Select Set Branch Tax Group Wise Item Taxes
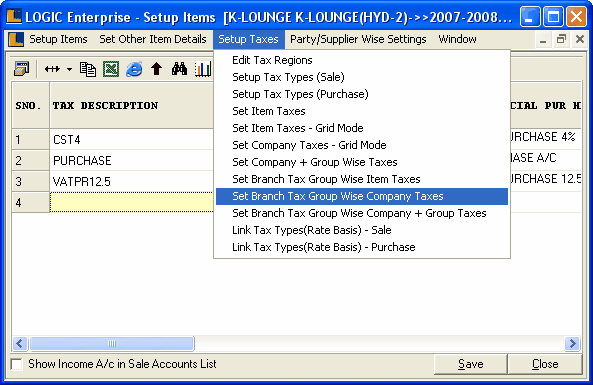The width and height of the screenshot is (593, 385). (362, 179)
